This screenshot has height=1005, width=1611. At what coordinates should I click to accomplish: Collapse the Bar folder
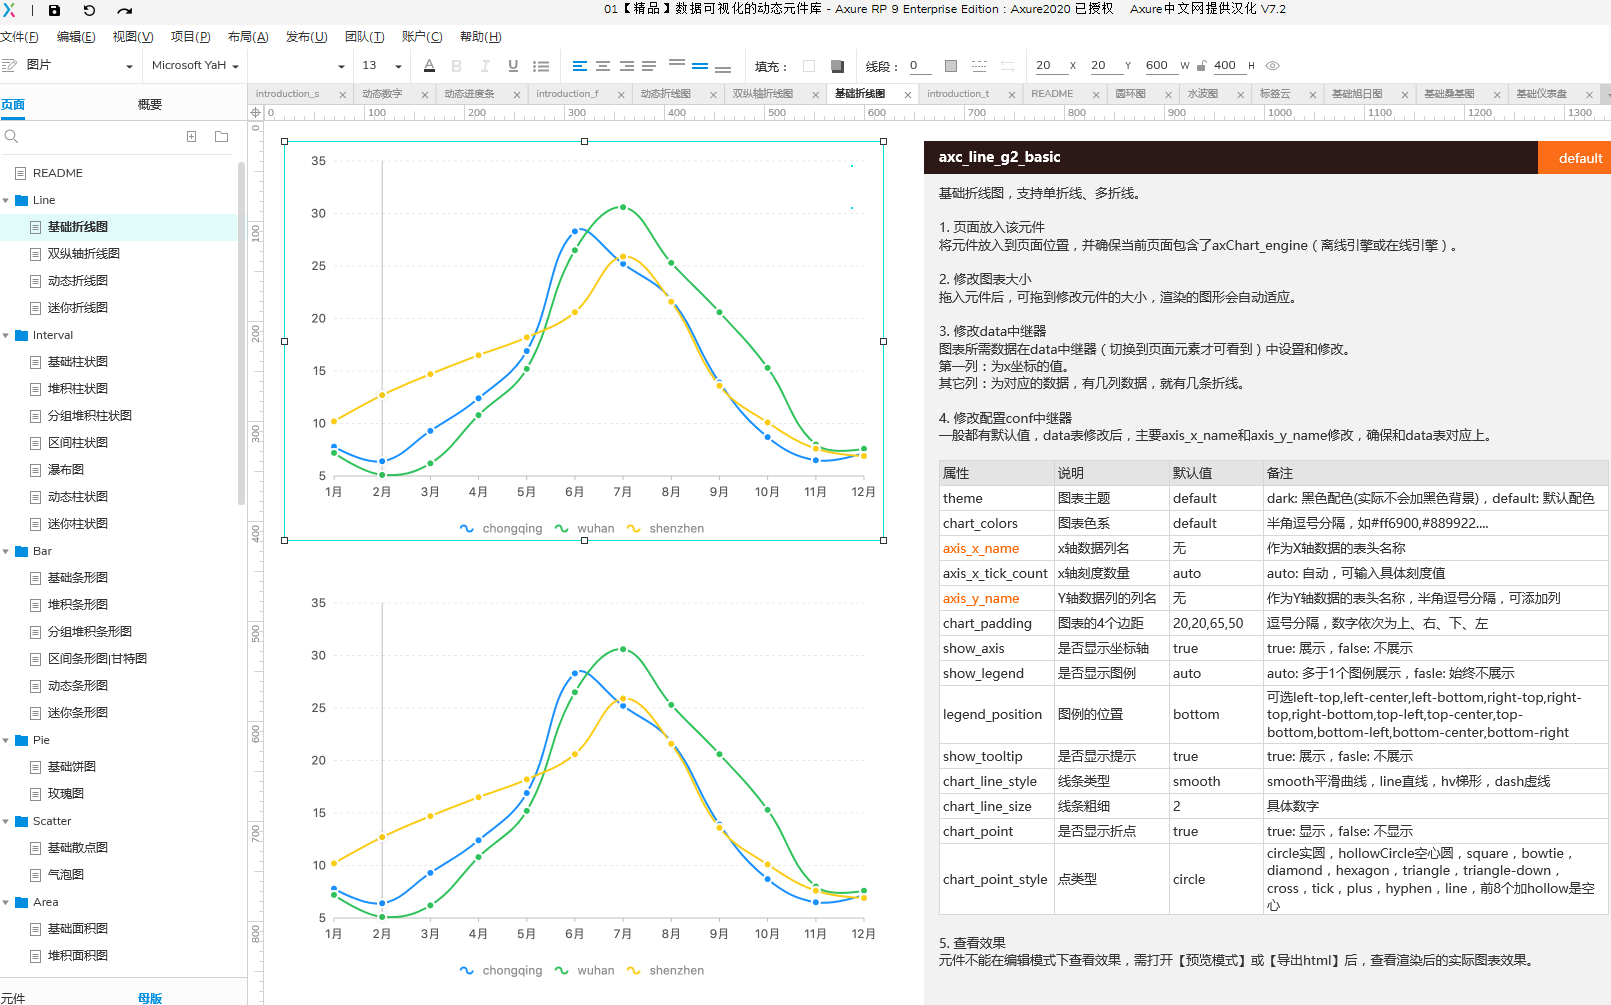pyautogui.click(x=6, y=551)
